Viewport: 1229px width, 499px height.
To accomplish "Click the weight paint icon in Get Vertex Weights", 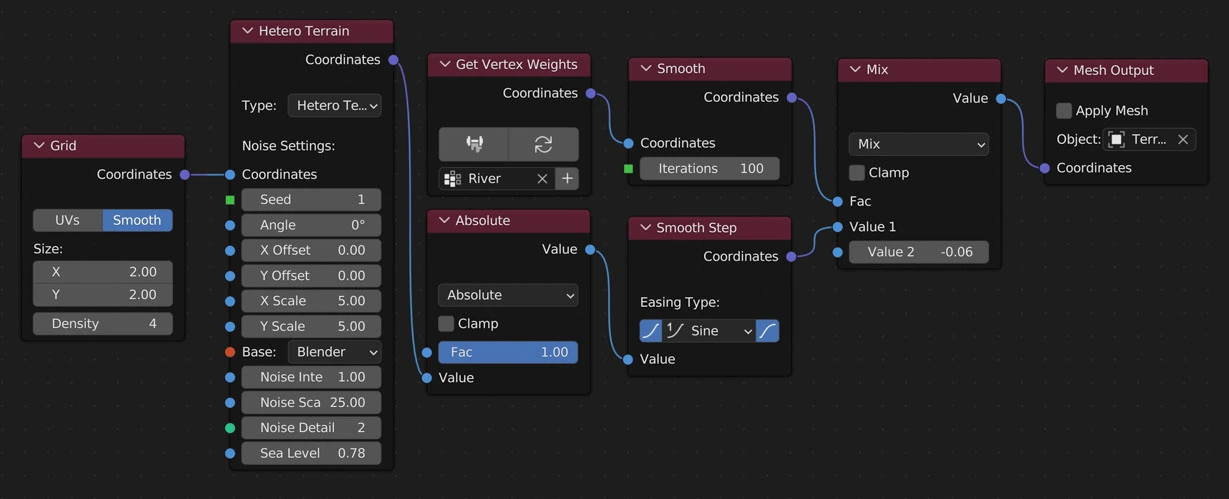I will click(x=474, y=144).
